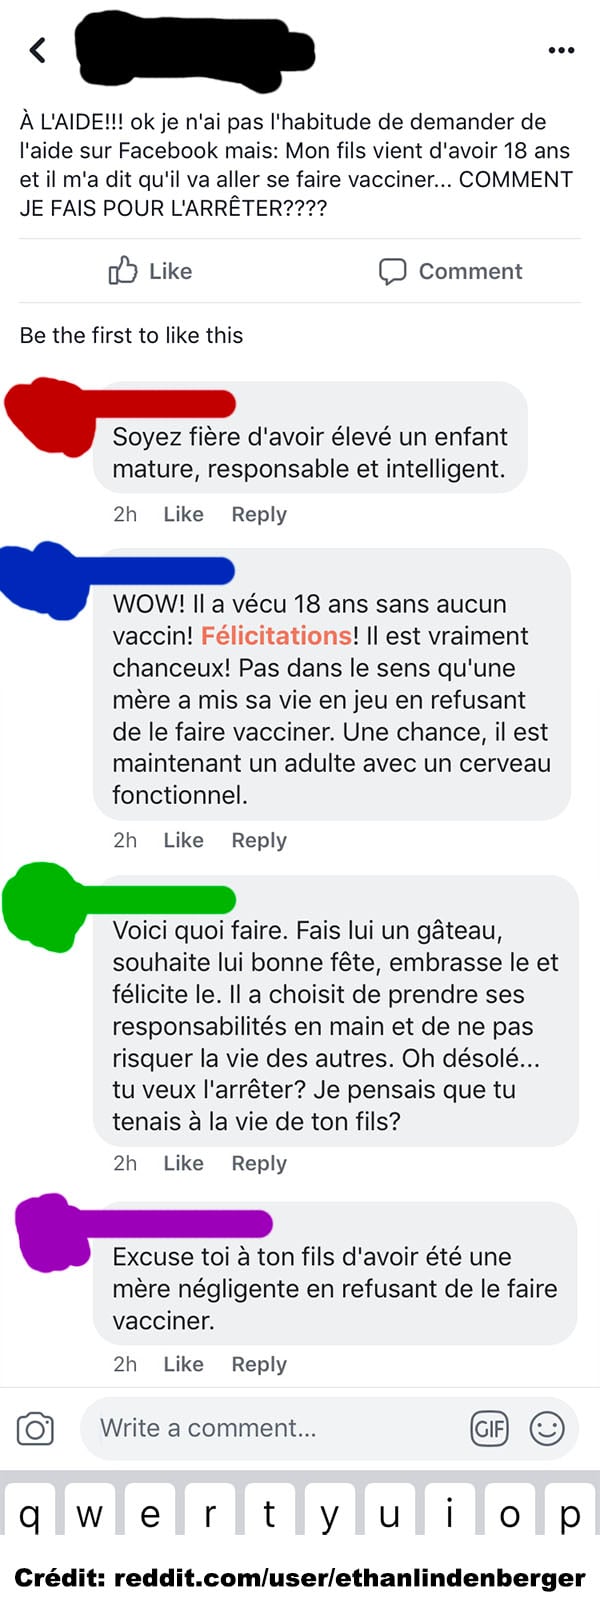This screenshot has width=600, height=1611.
Task: Go back using the left chevron arrow
Action: (x=38, y=49)
